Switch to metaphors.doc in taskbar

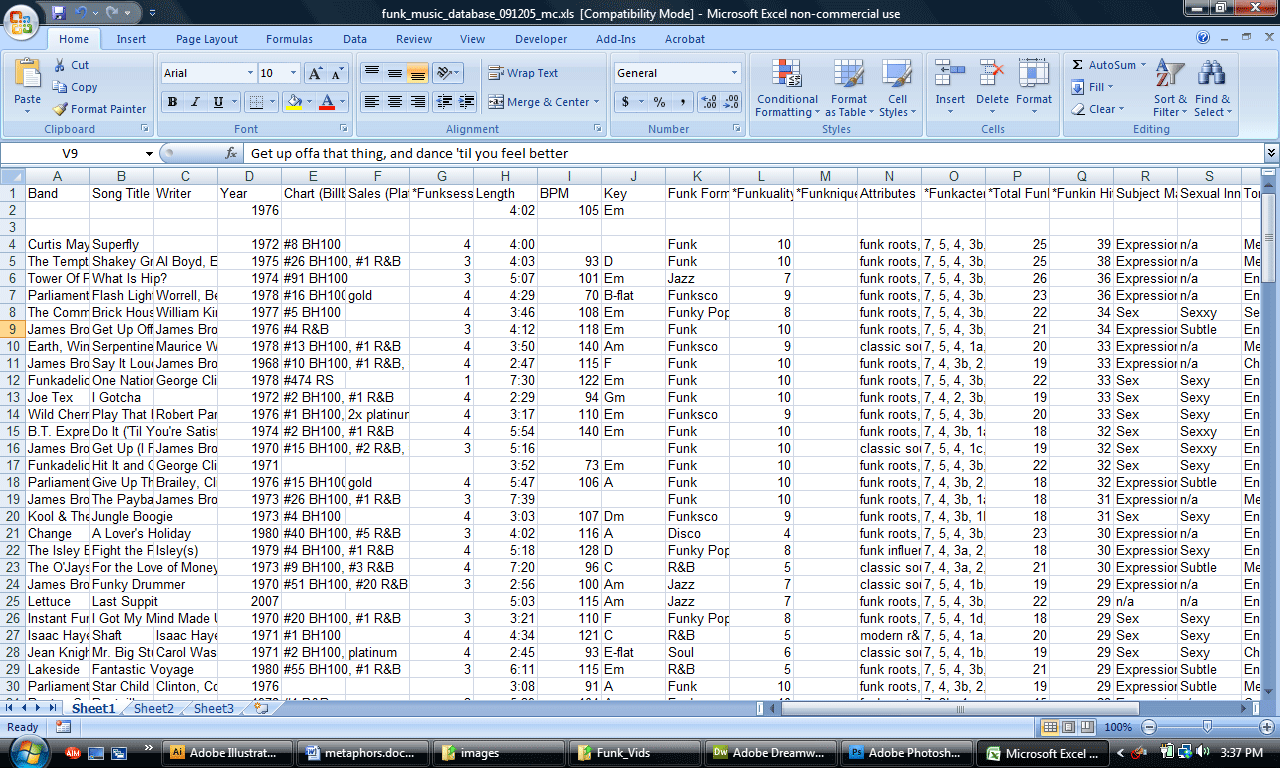click(364, 753)
